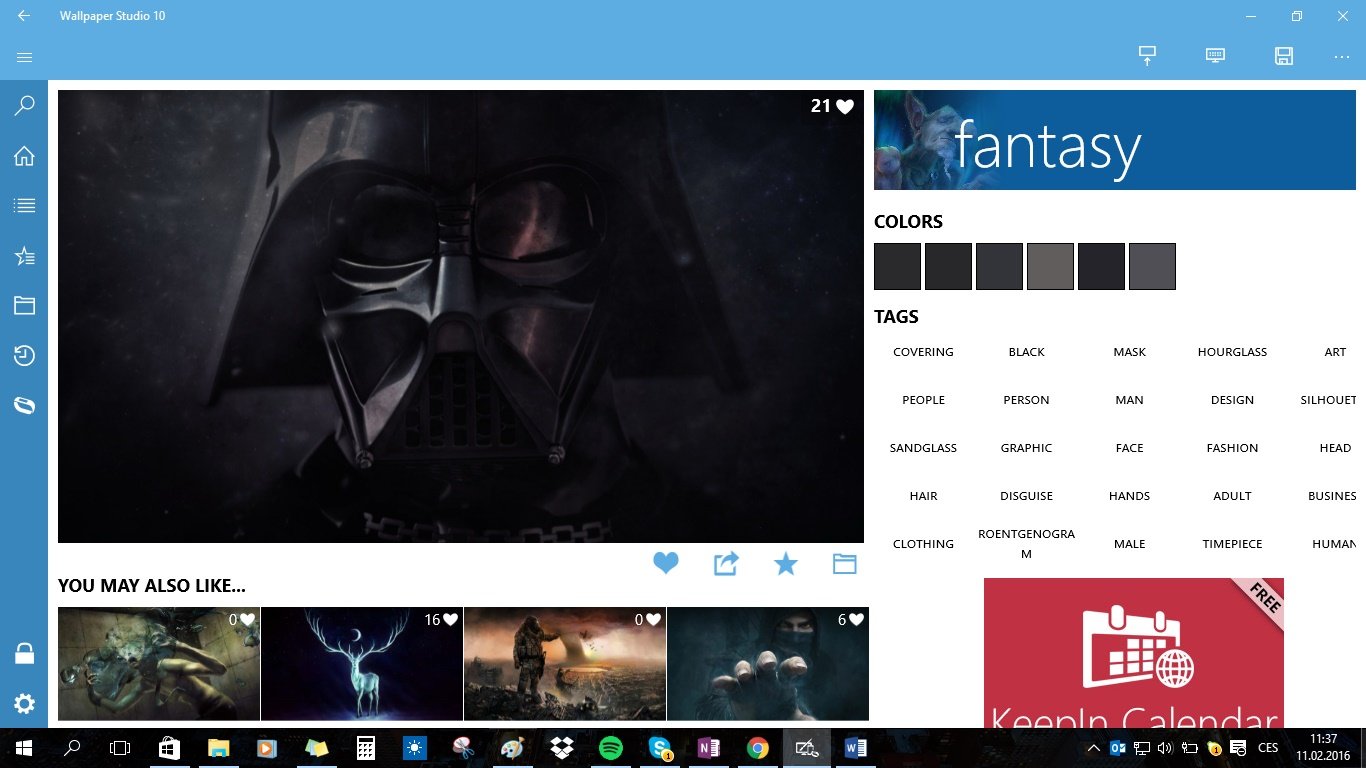Open Calculator from the taskbar
Viewport: 1366px width, 768px height.
click(365, 748)
